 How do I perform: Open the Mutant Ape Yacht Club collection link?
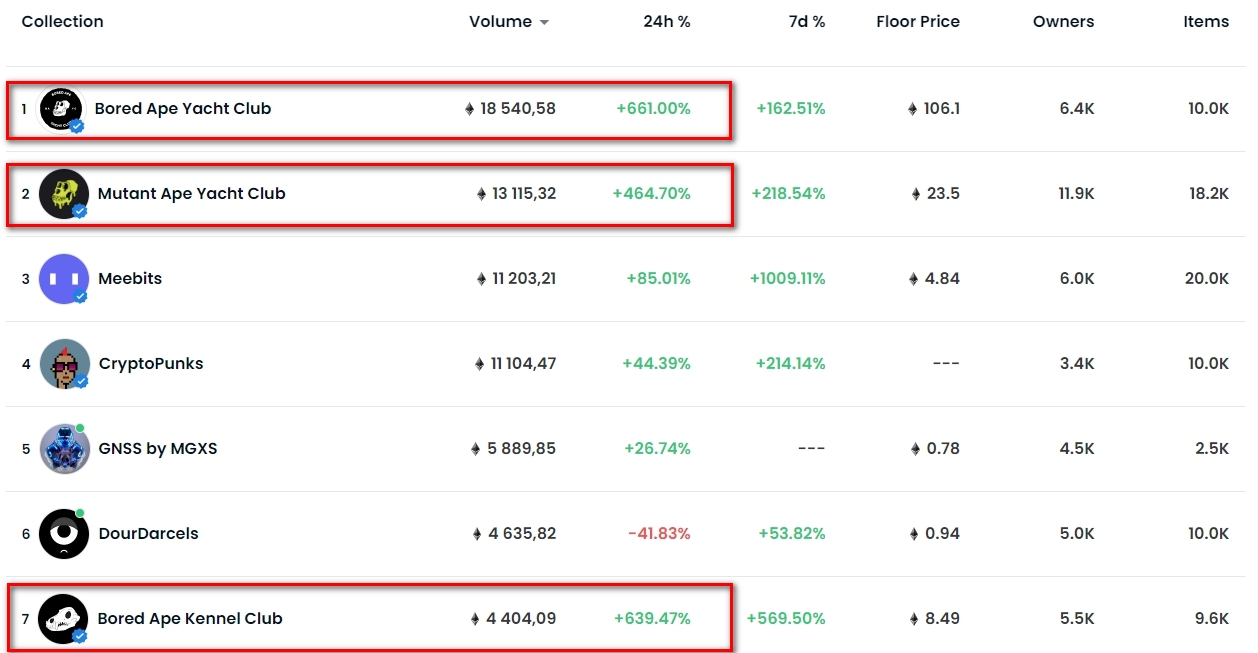[x=192, y=193]
